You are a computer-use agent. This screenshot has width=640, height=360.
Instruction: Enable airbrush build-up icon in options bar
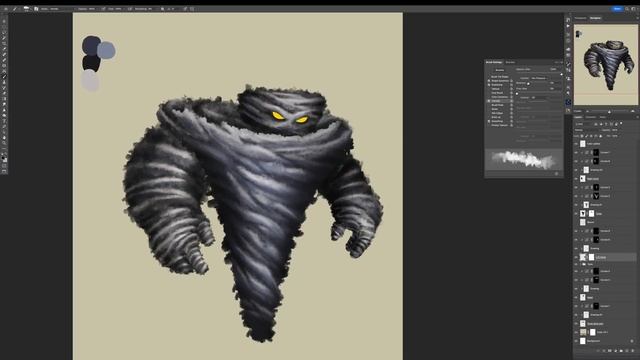[130, 9]
